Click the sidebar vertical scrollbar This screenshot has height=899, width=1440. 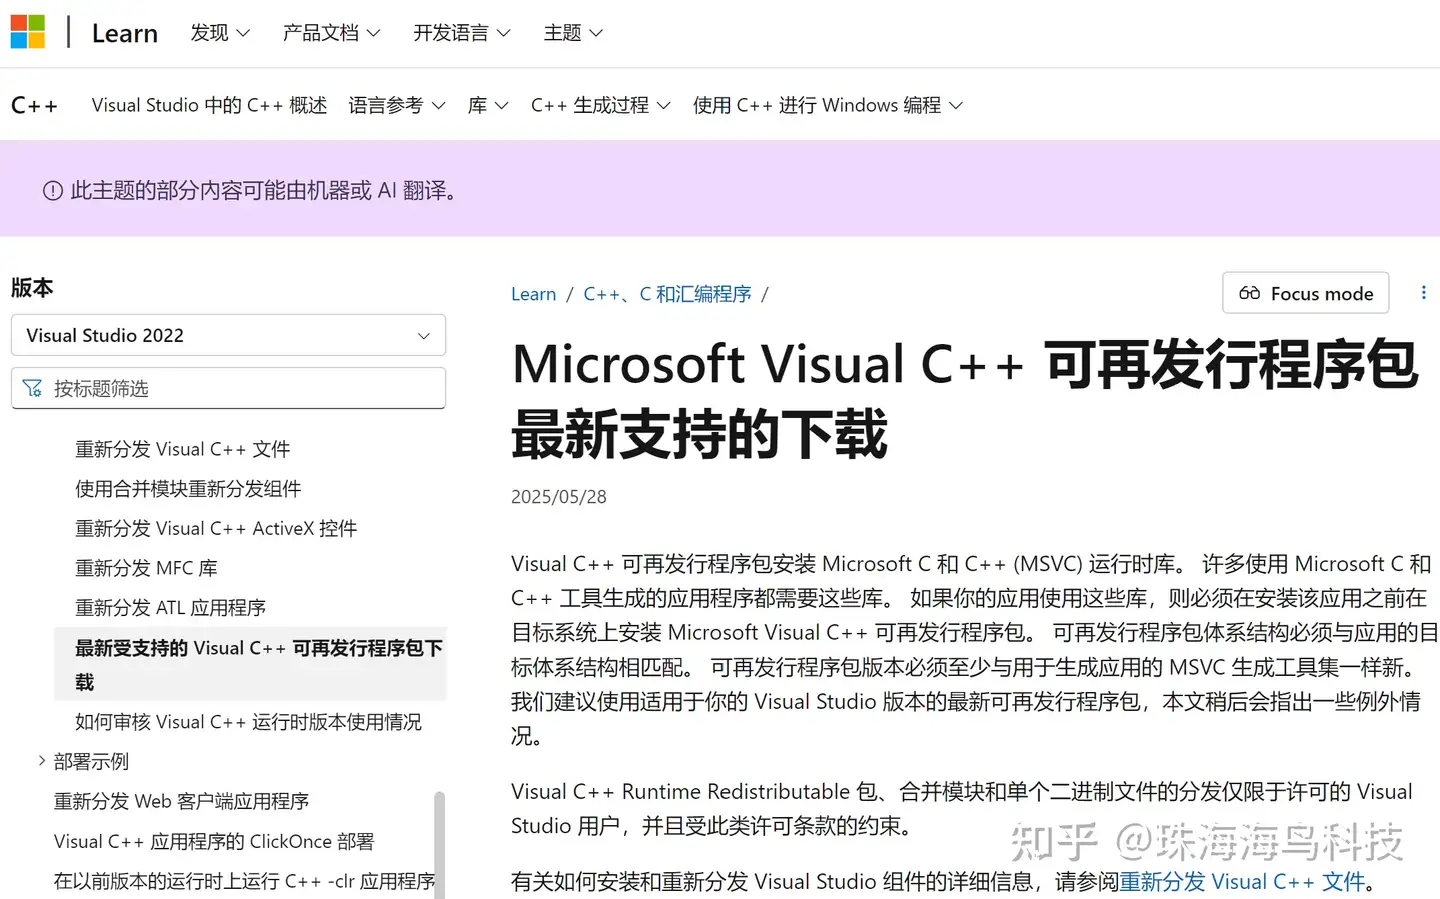tap(439, 845)
